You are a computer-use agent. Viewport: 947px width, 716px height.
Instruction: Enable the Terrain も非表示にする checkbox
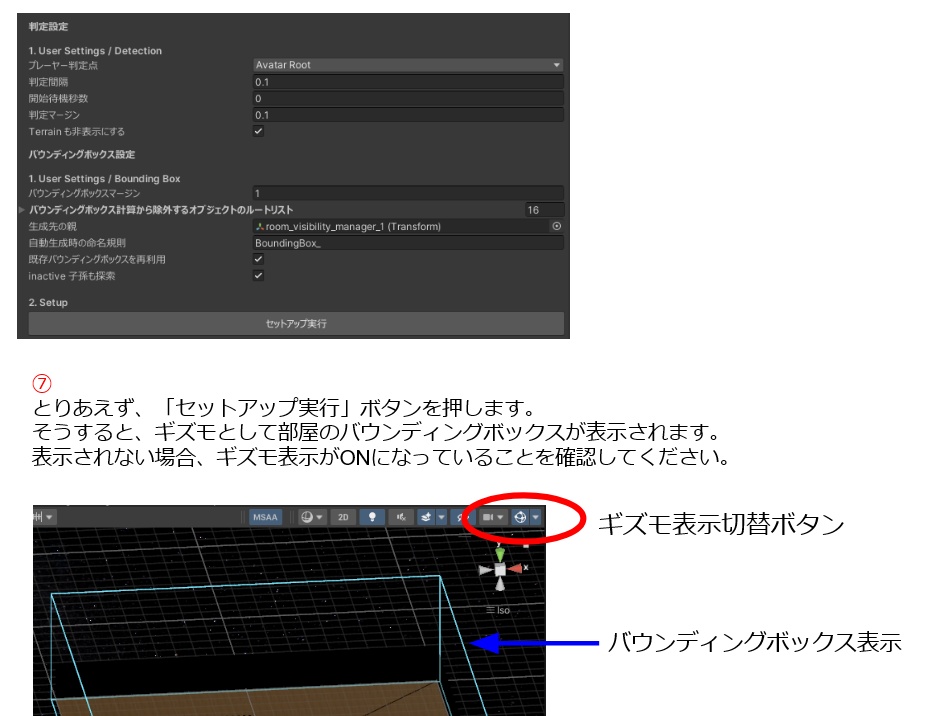click(258, 131)
